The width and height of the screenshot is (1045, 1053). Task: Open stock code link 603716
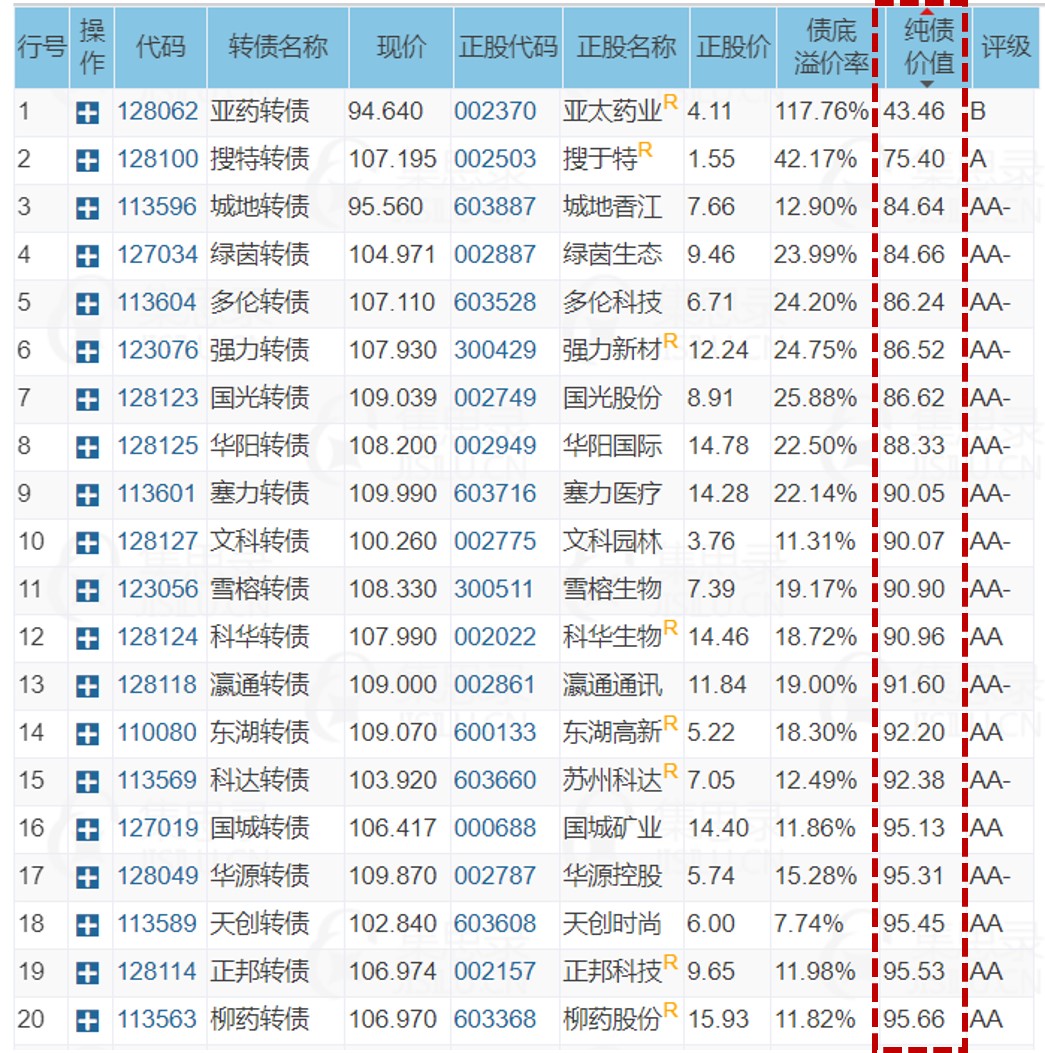(495, 494)
